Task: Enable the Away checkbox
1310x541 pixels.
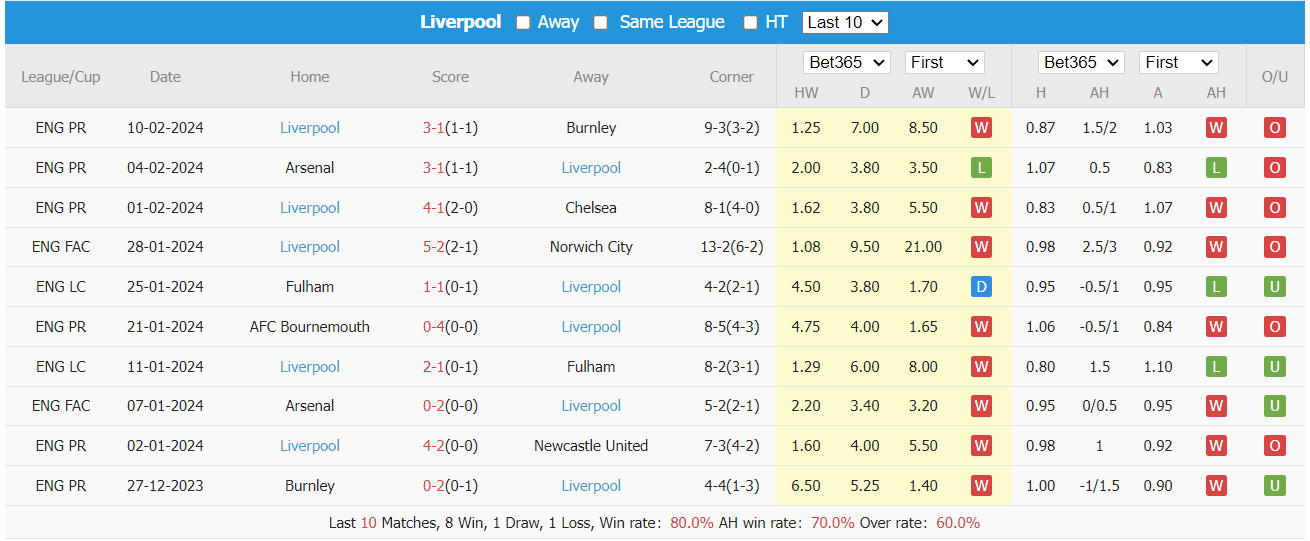Action: 523,23
